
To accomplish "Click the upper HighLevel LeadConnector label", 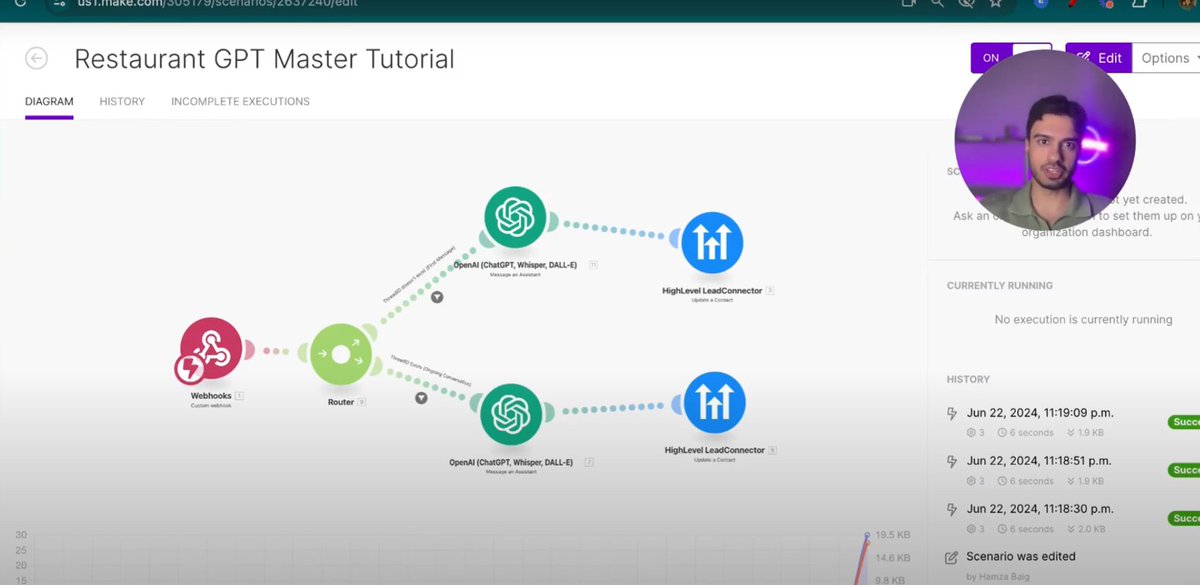I will (x=712, y=291).
